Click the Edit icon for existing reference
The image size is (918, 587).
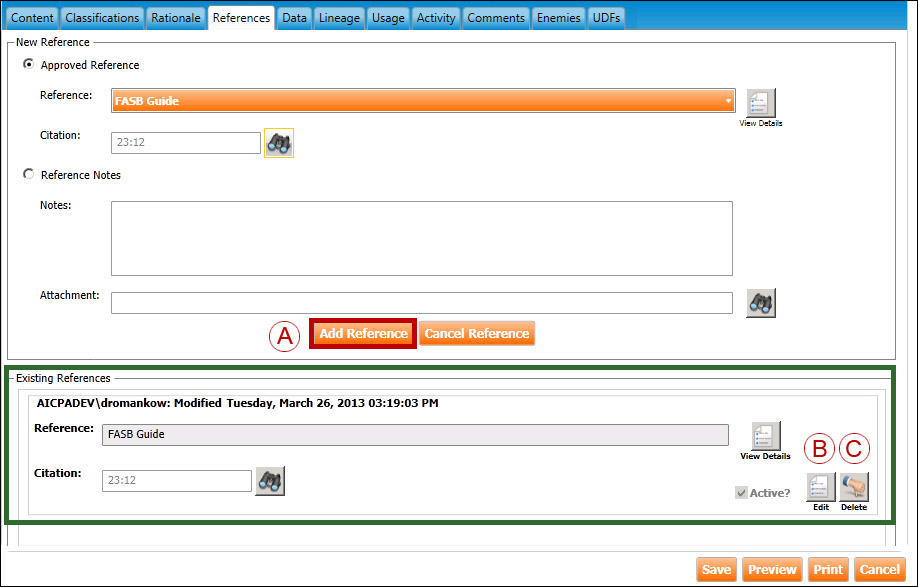pyautogui.click(x=821, y=487)
